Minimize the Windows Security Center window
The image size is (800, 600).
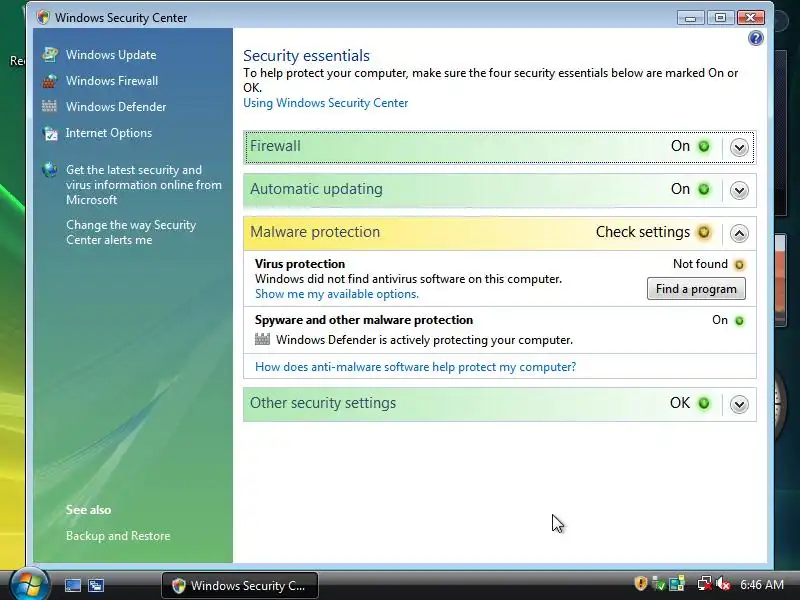pyautogui.click(x=691, y=18)
